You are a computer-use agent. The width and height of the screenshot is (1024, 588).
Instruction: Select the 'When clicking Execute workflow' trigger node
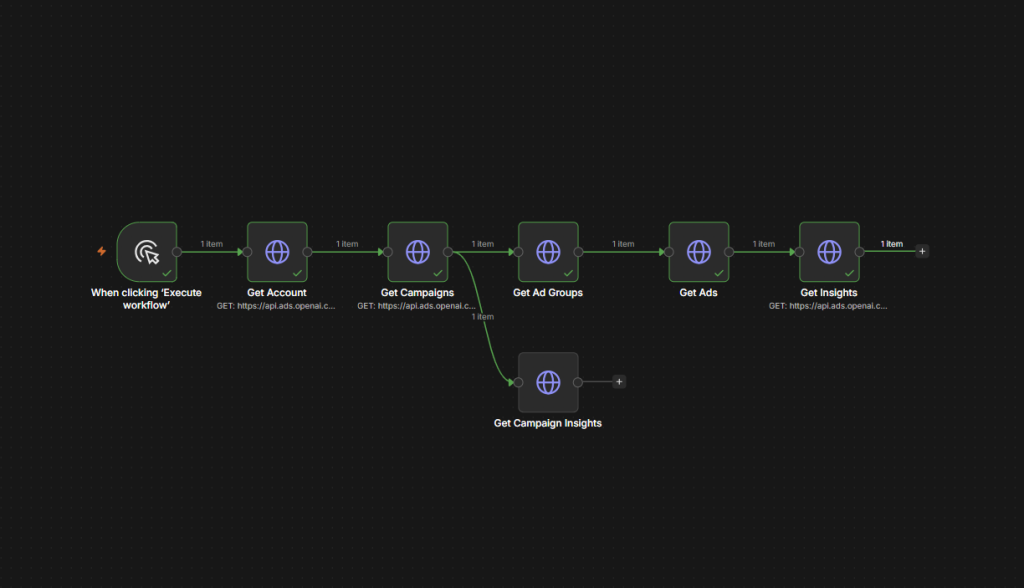click(147, 252)
